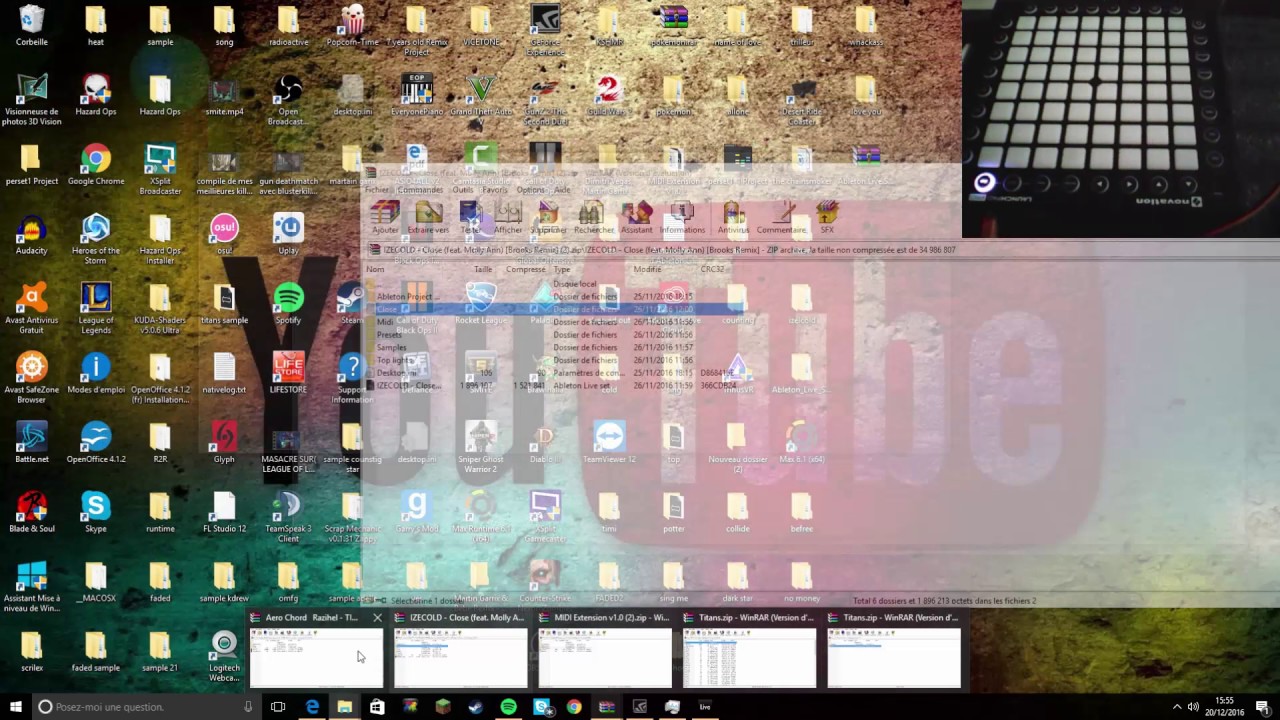Open the volume control in system tray
The height and width of the screenshot is (720, 1280).
pos(1195,706)
